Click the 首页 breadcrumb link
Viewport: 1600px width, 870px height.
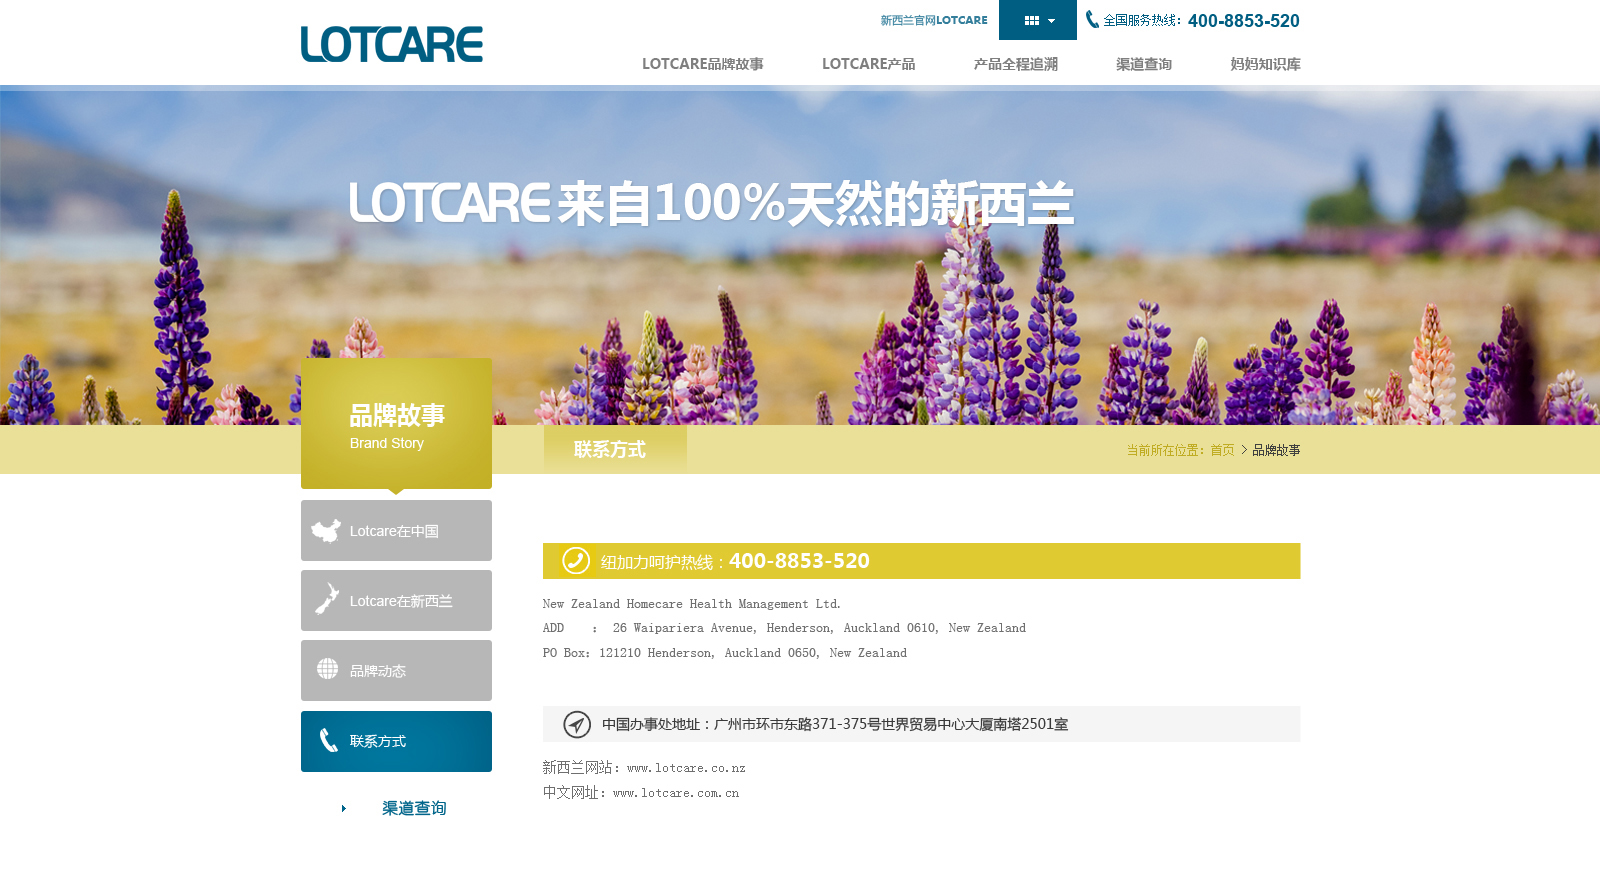click(1222, 450)
